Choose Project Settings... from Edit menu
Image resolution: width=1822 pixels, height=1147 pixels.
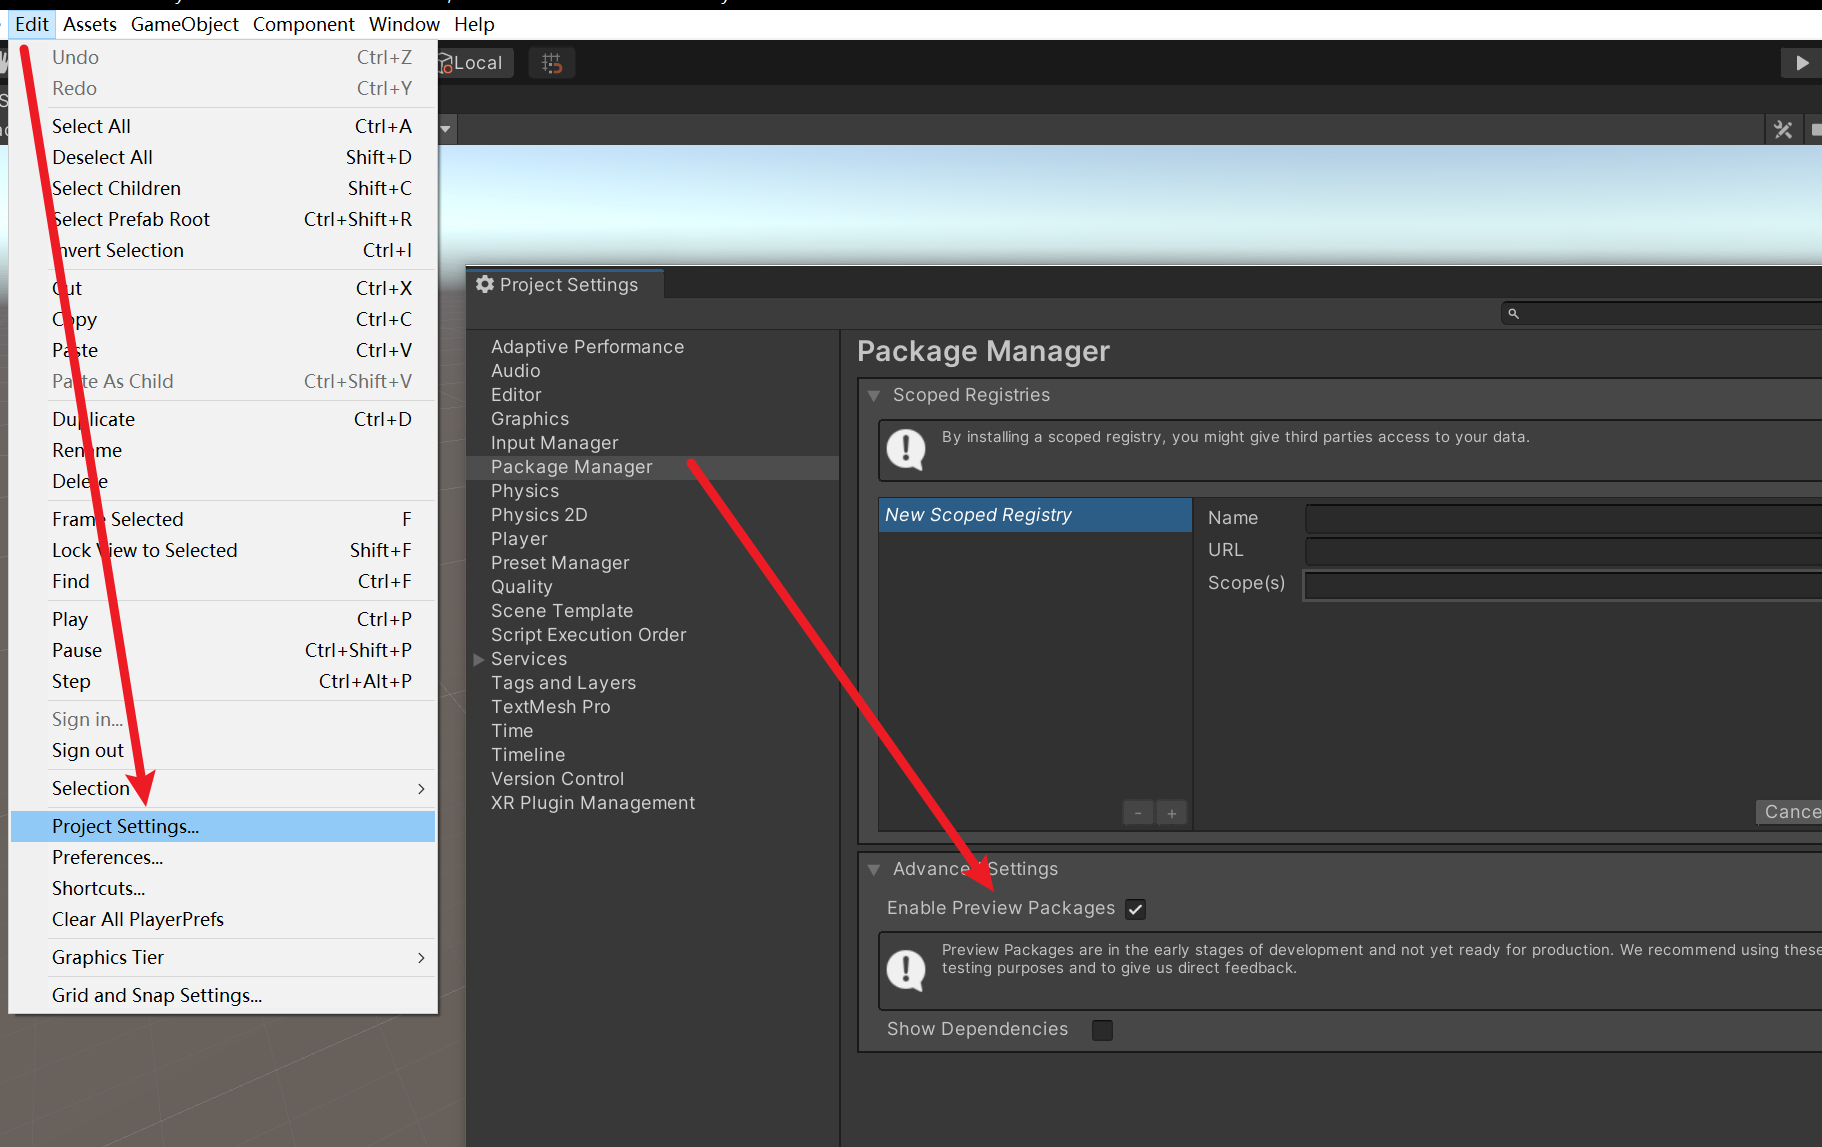click(x=223, y=827)
